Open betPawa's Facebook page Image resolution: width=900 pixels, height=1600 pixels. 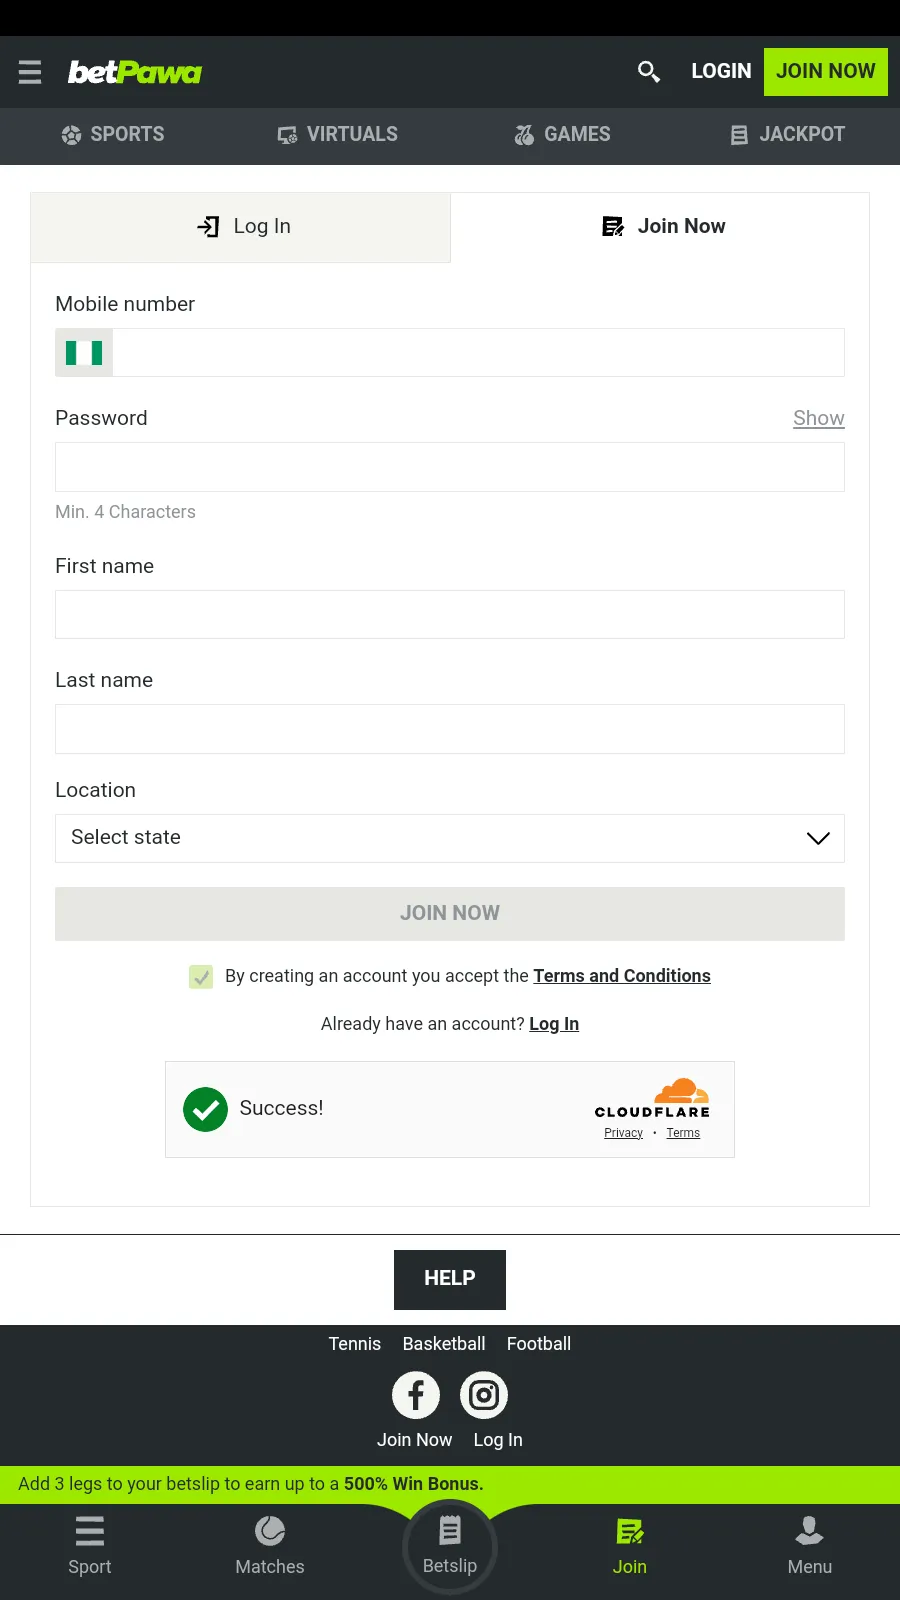(415, 1395)
